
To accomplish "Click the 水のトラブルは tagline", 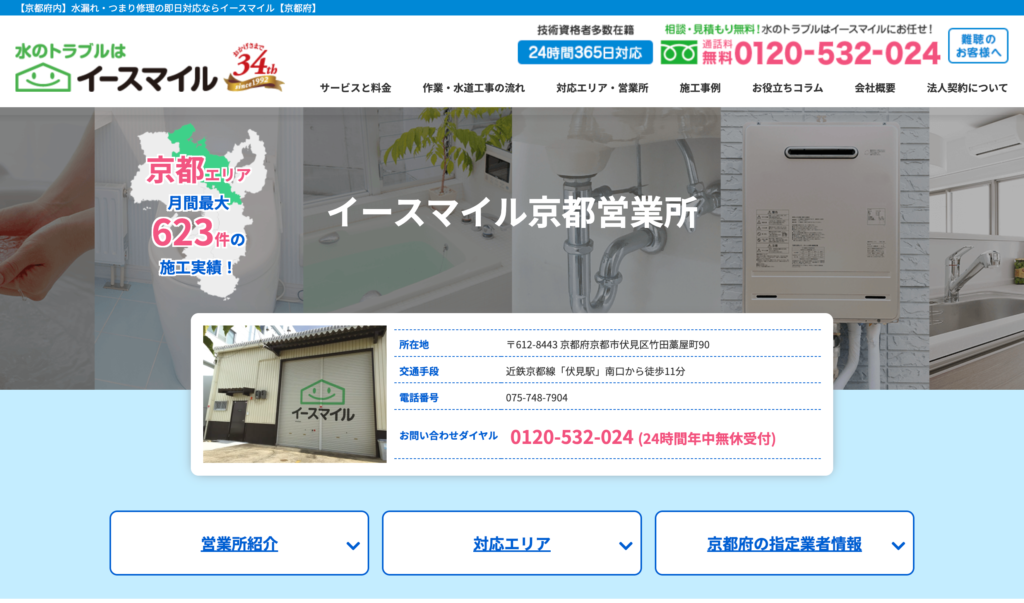I will tap(71, 51).
